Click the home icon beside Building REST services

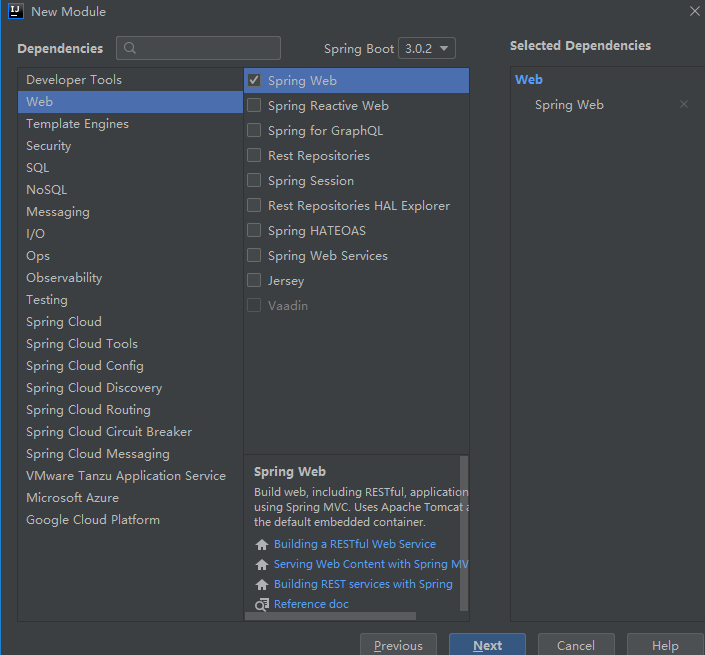[262, 584]
